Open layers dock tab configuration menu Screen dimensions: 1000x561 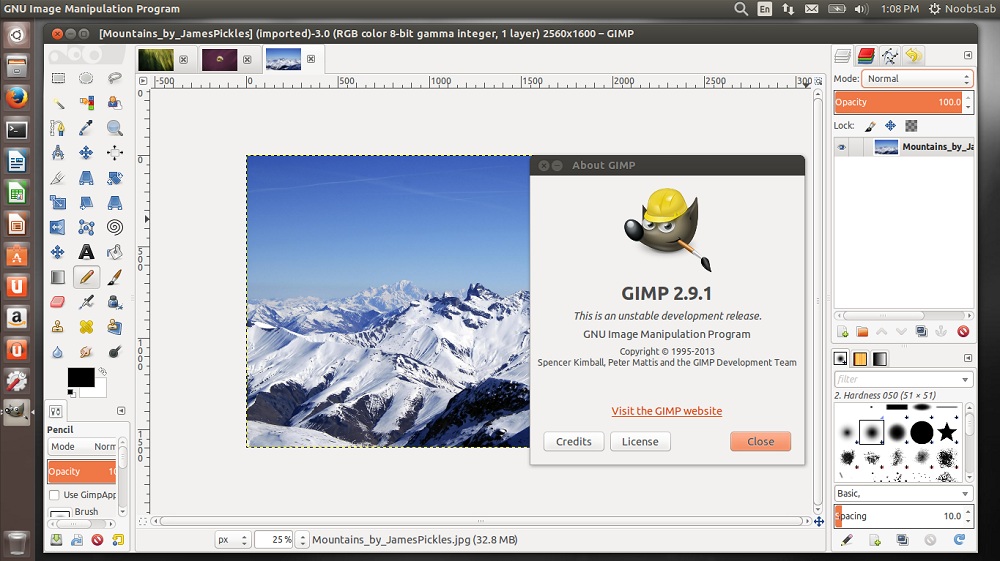tap(967, 55)
